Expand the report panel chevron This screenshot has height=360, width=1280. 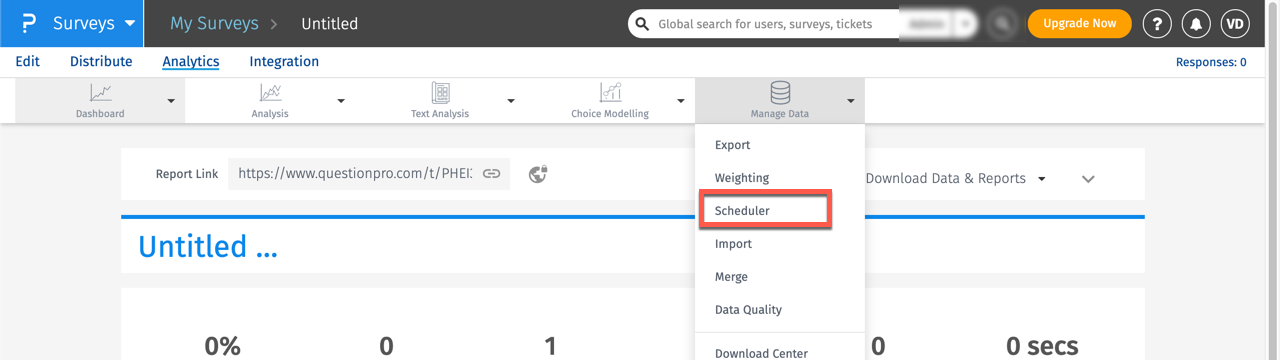click(x=1088, y=179)
